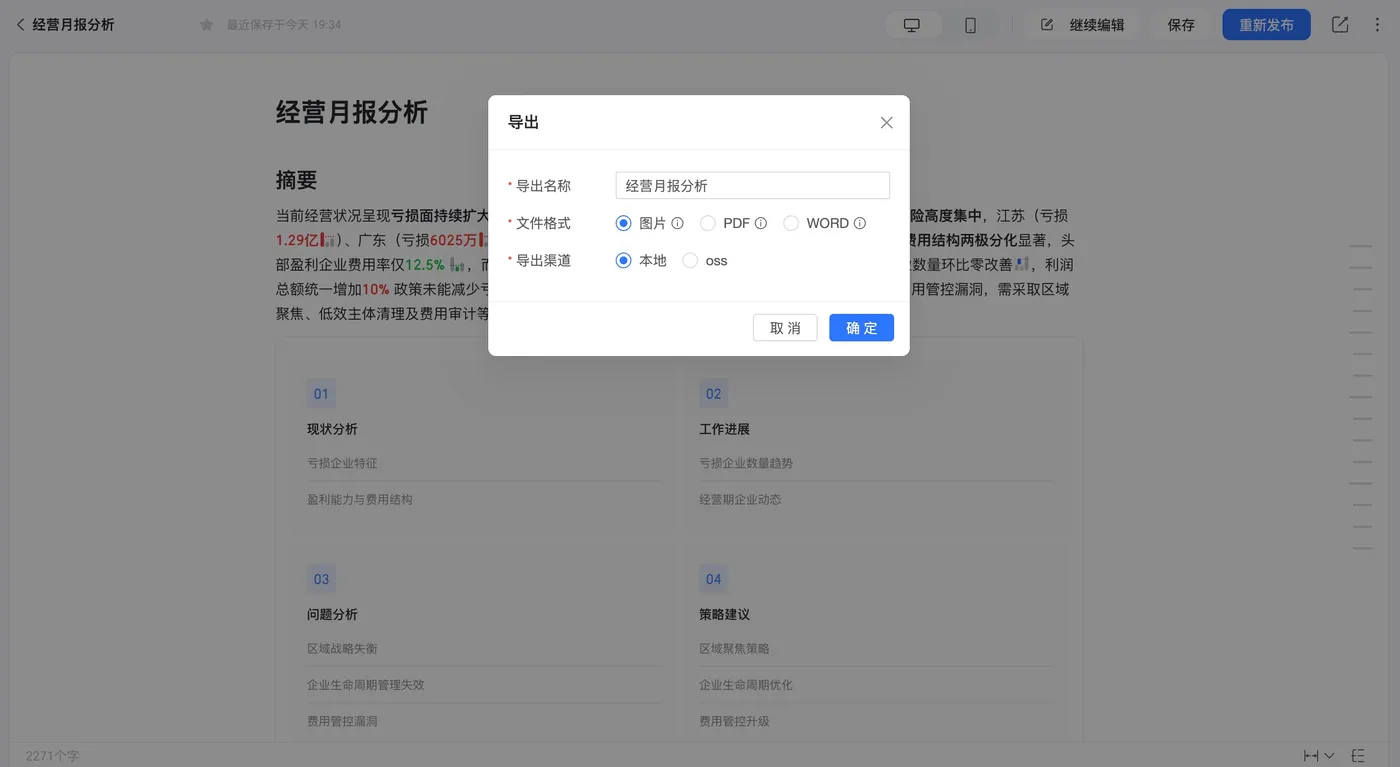Open the 亏损企业数量趋势 section link
This screenshot has width=1400, height=767.
746,463
